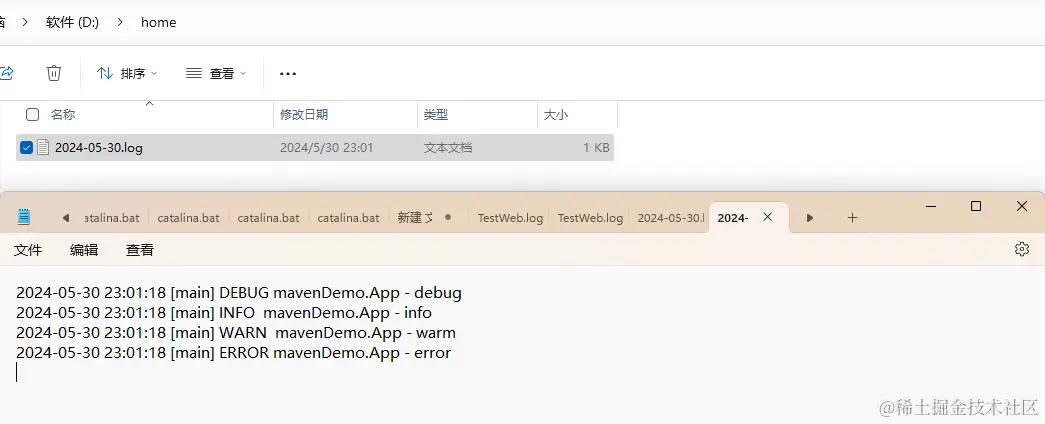Click the DEBUG log line text
Image resolution: width=1045 pixels, height=424 pixels.
(239, 293)
